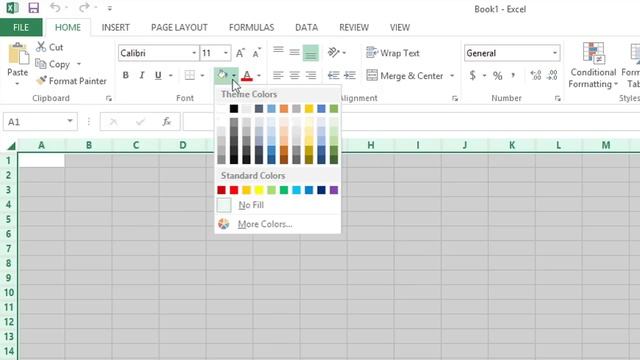Expand the Merge & Center arrow
640x360 pixels.
[x=452, y=76]
